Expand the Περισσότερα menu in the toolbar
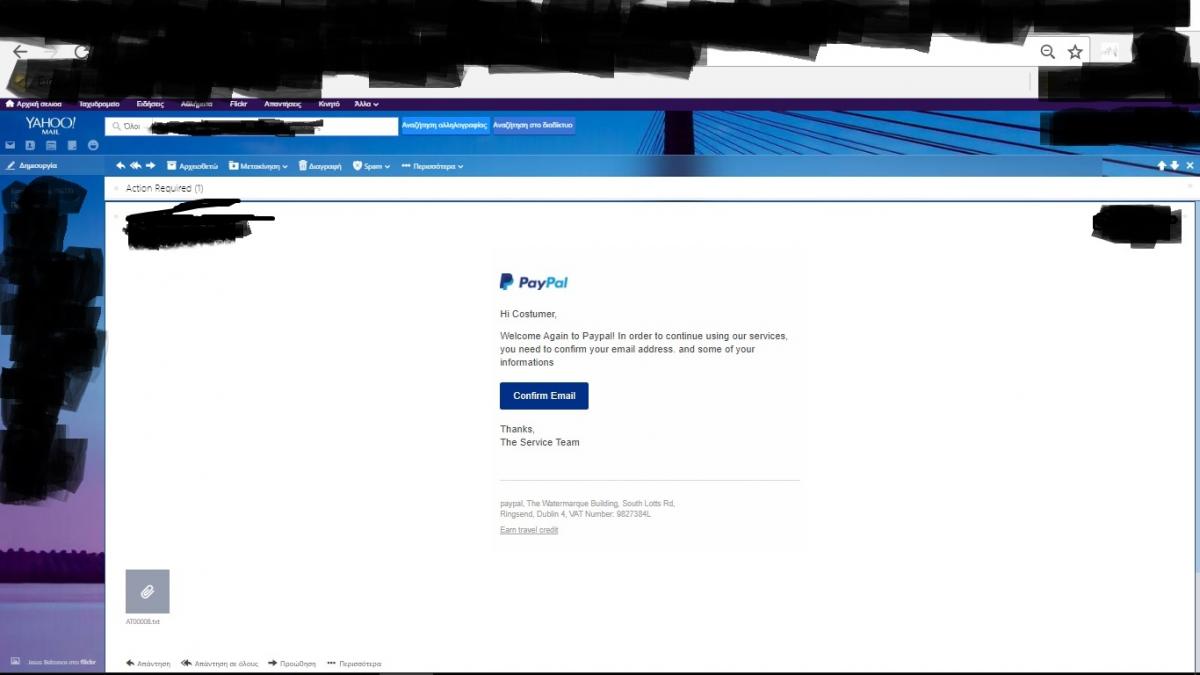Screen dimensions: 1200x675 point(432,166)
